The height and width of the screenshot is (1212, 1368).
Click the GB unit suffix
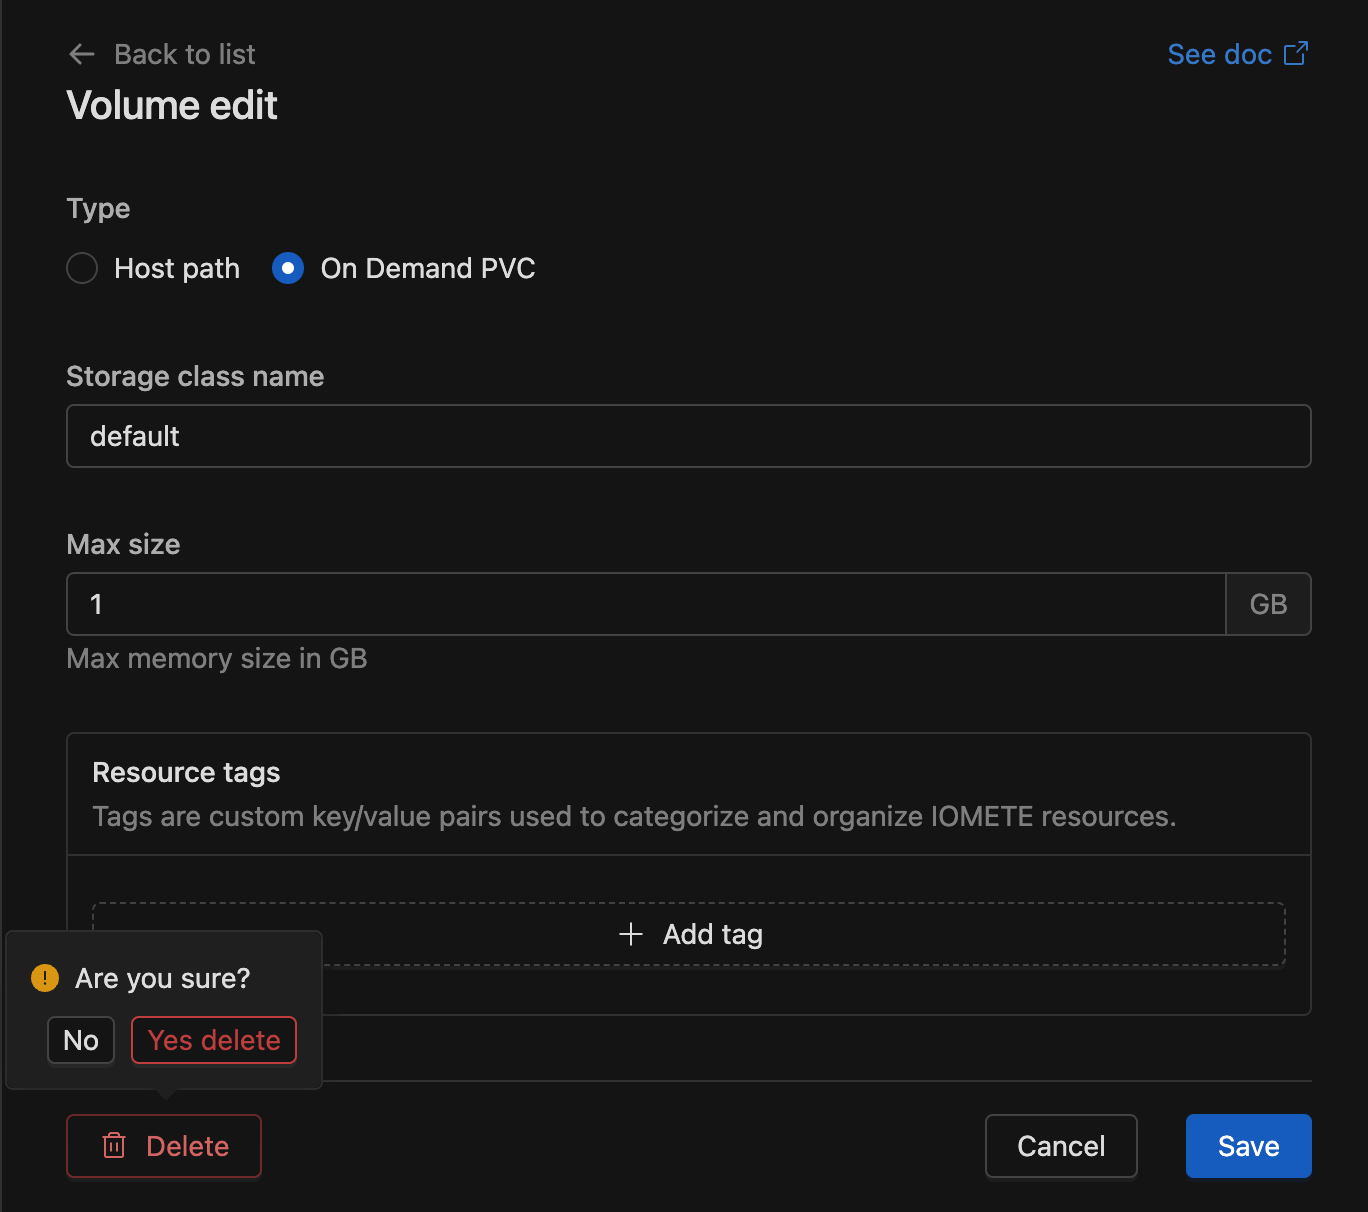[1268, 604]
